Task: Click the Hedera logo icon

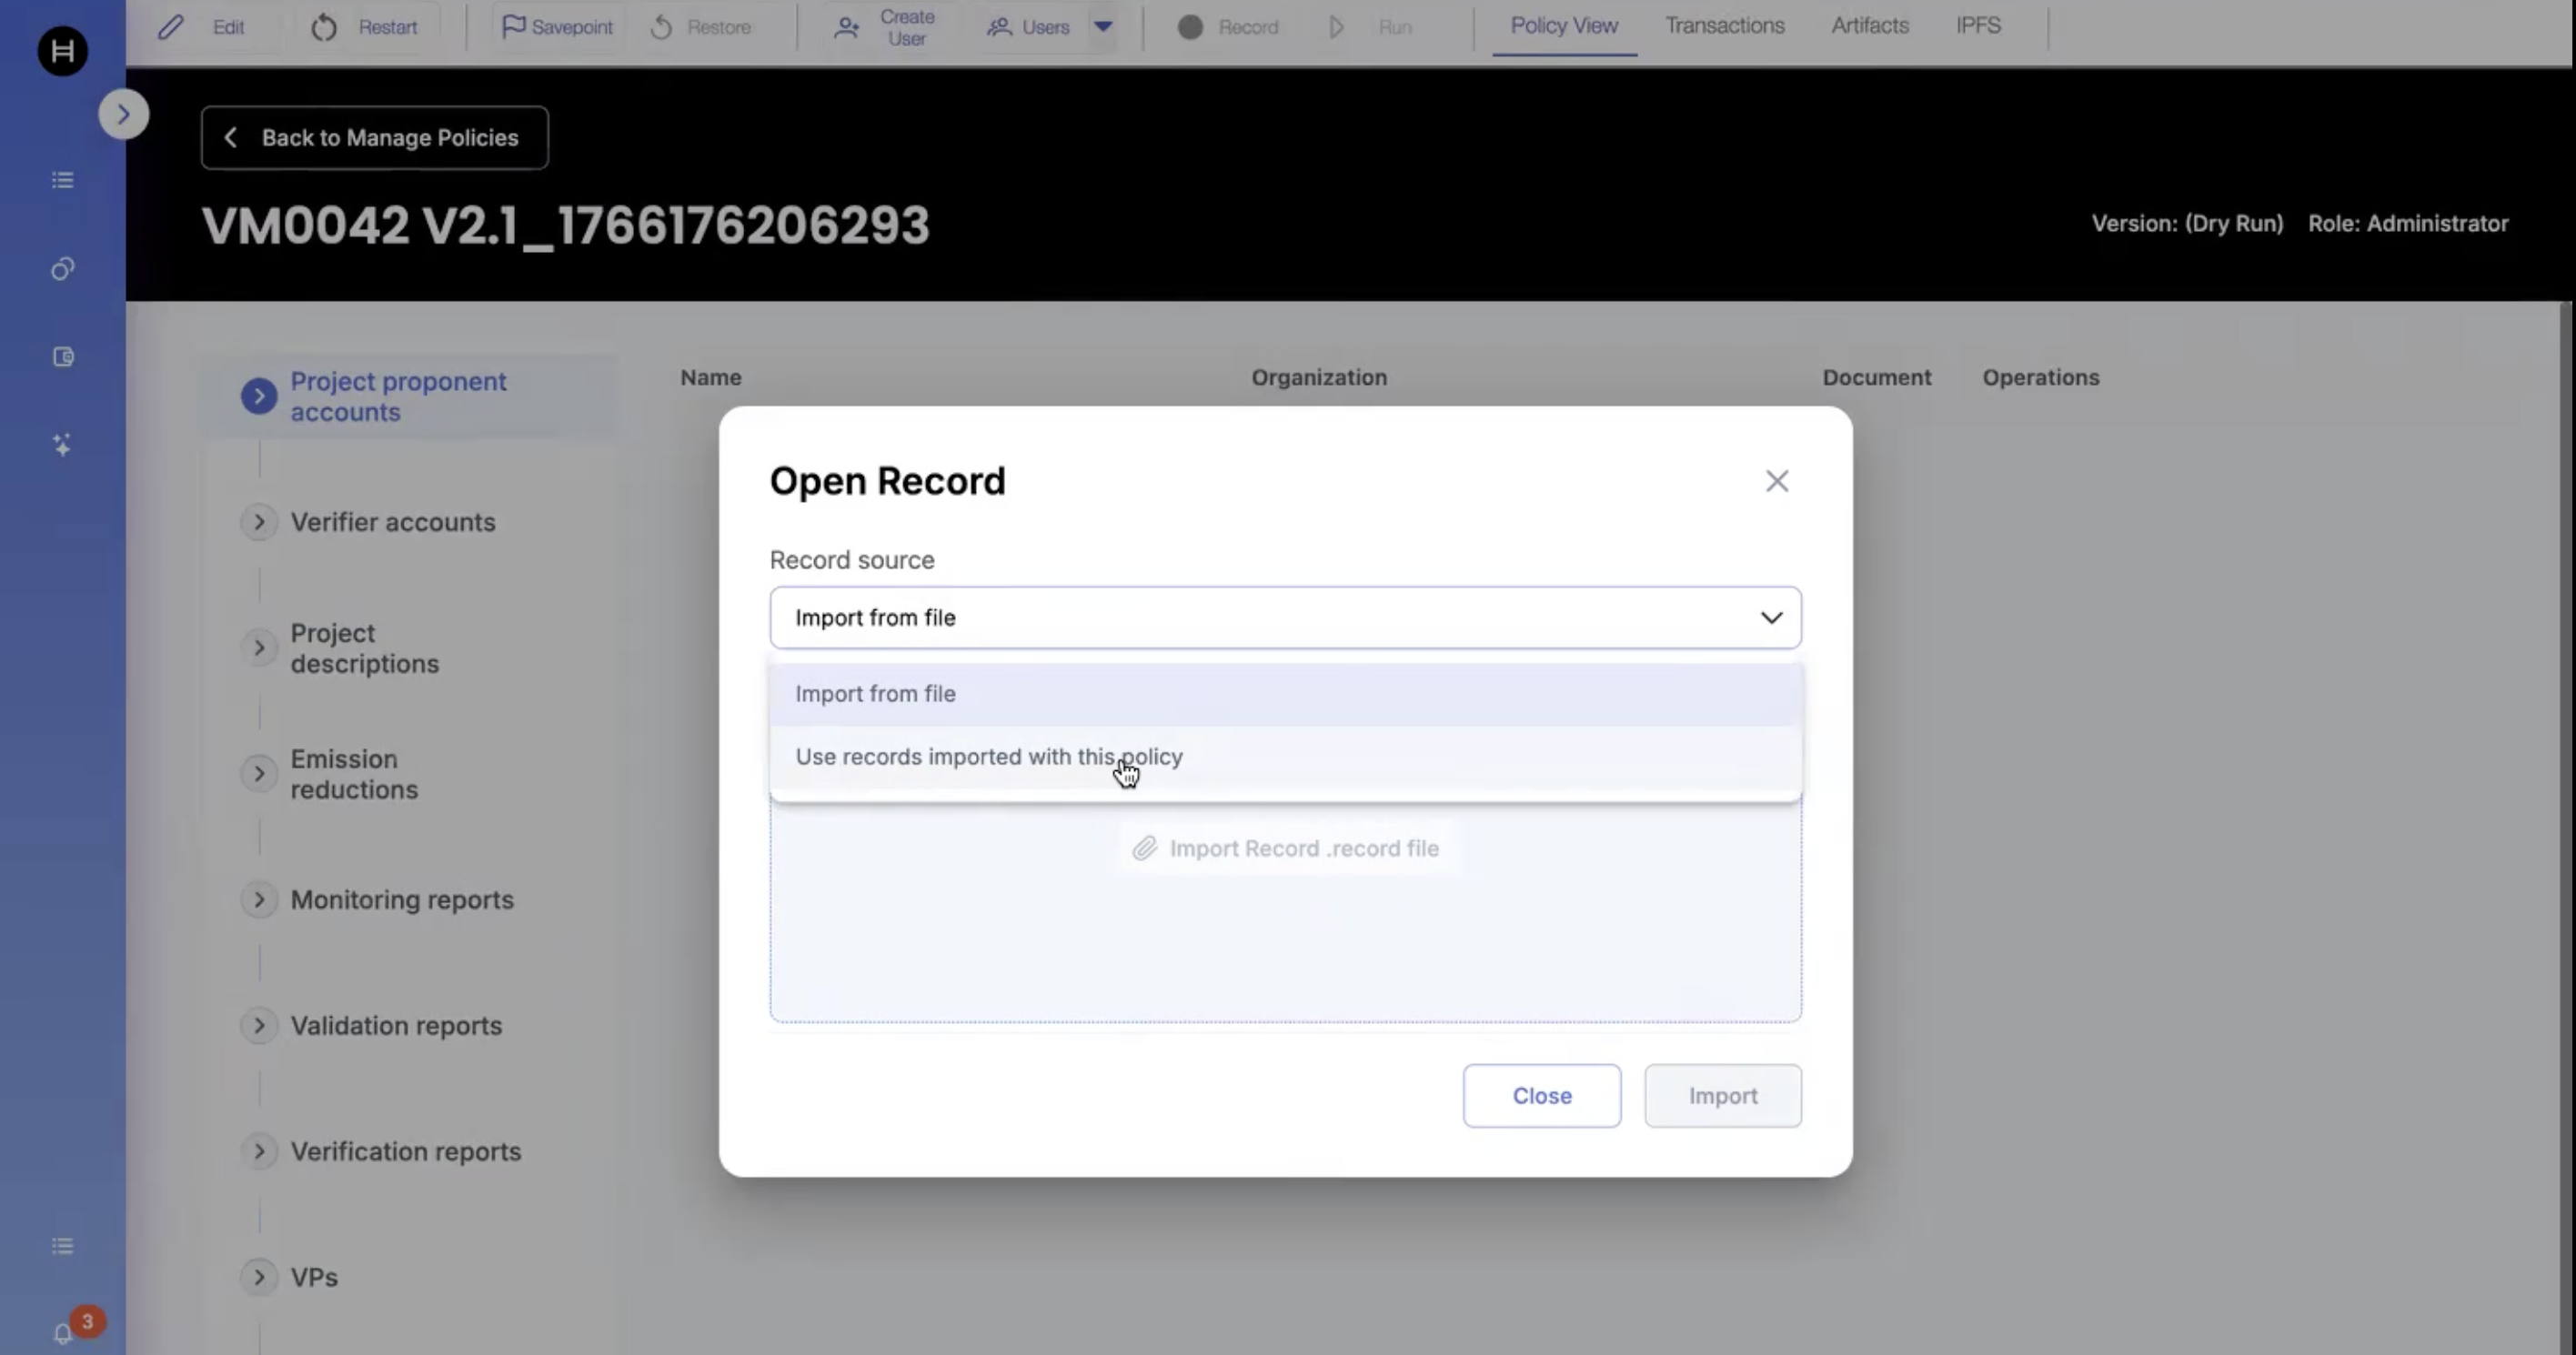Action: click(x=62, y=51)
